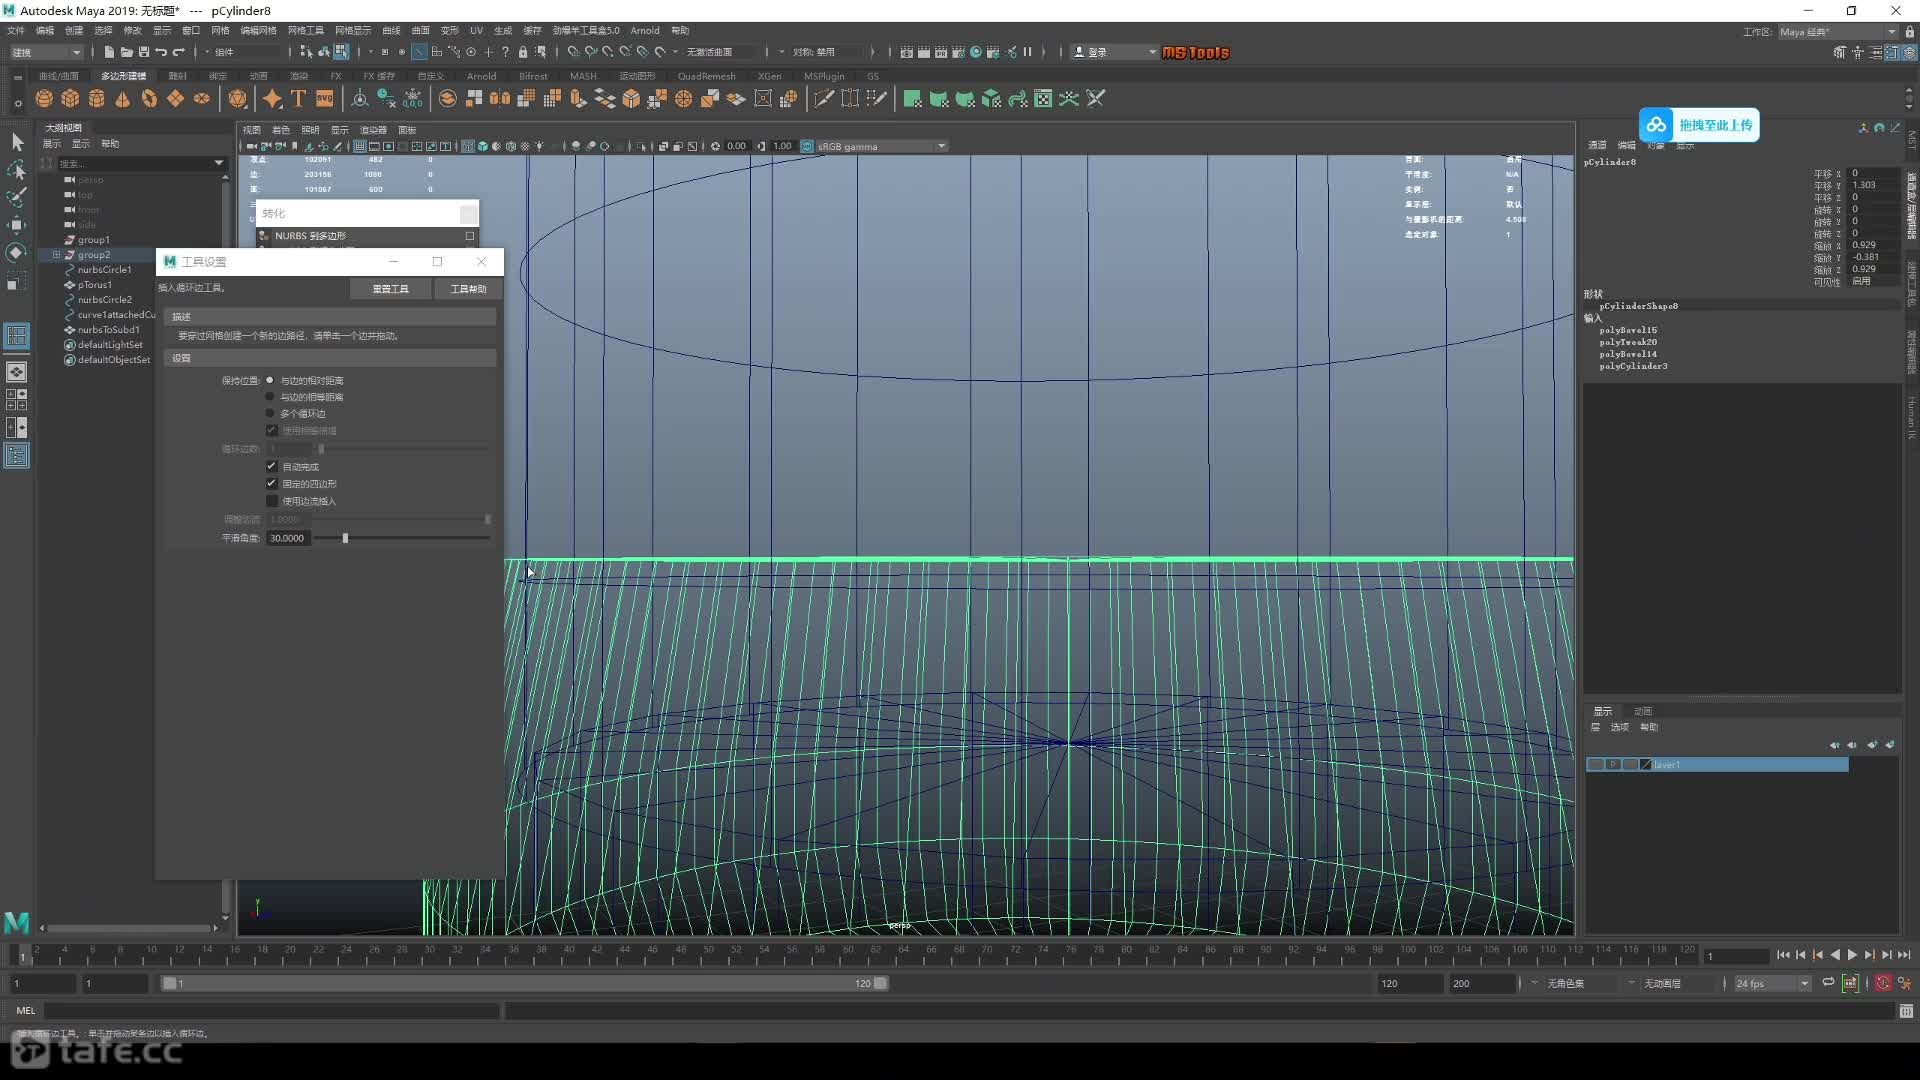Expand the group2 node in the Outliner
The width and height of the screenshot is (1920, 1080).
tap(56, 255)
